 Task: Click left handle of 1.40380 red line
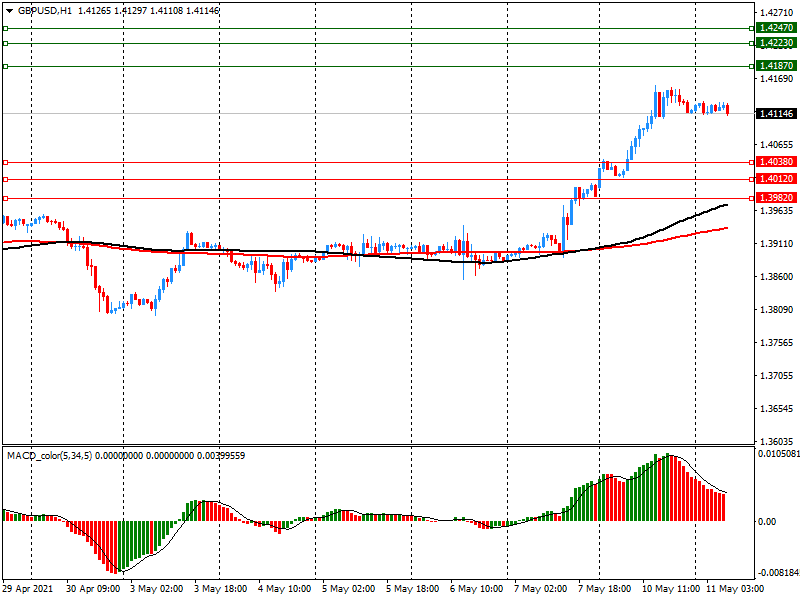click(x=5, y=162)
